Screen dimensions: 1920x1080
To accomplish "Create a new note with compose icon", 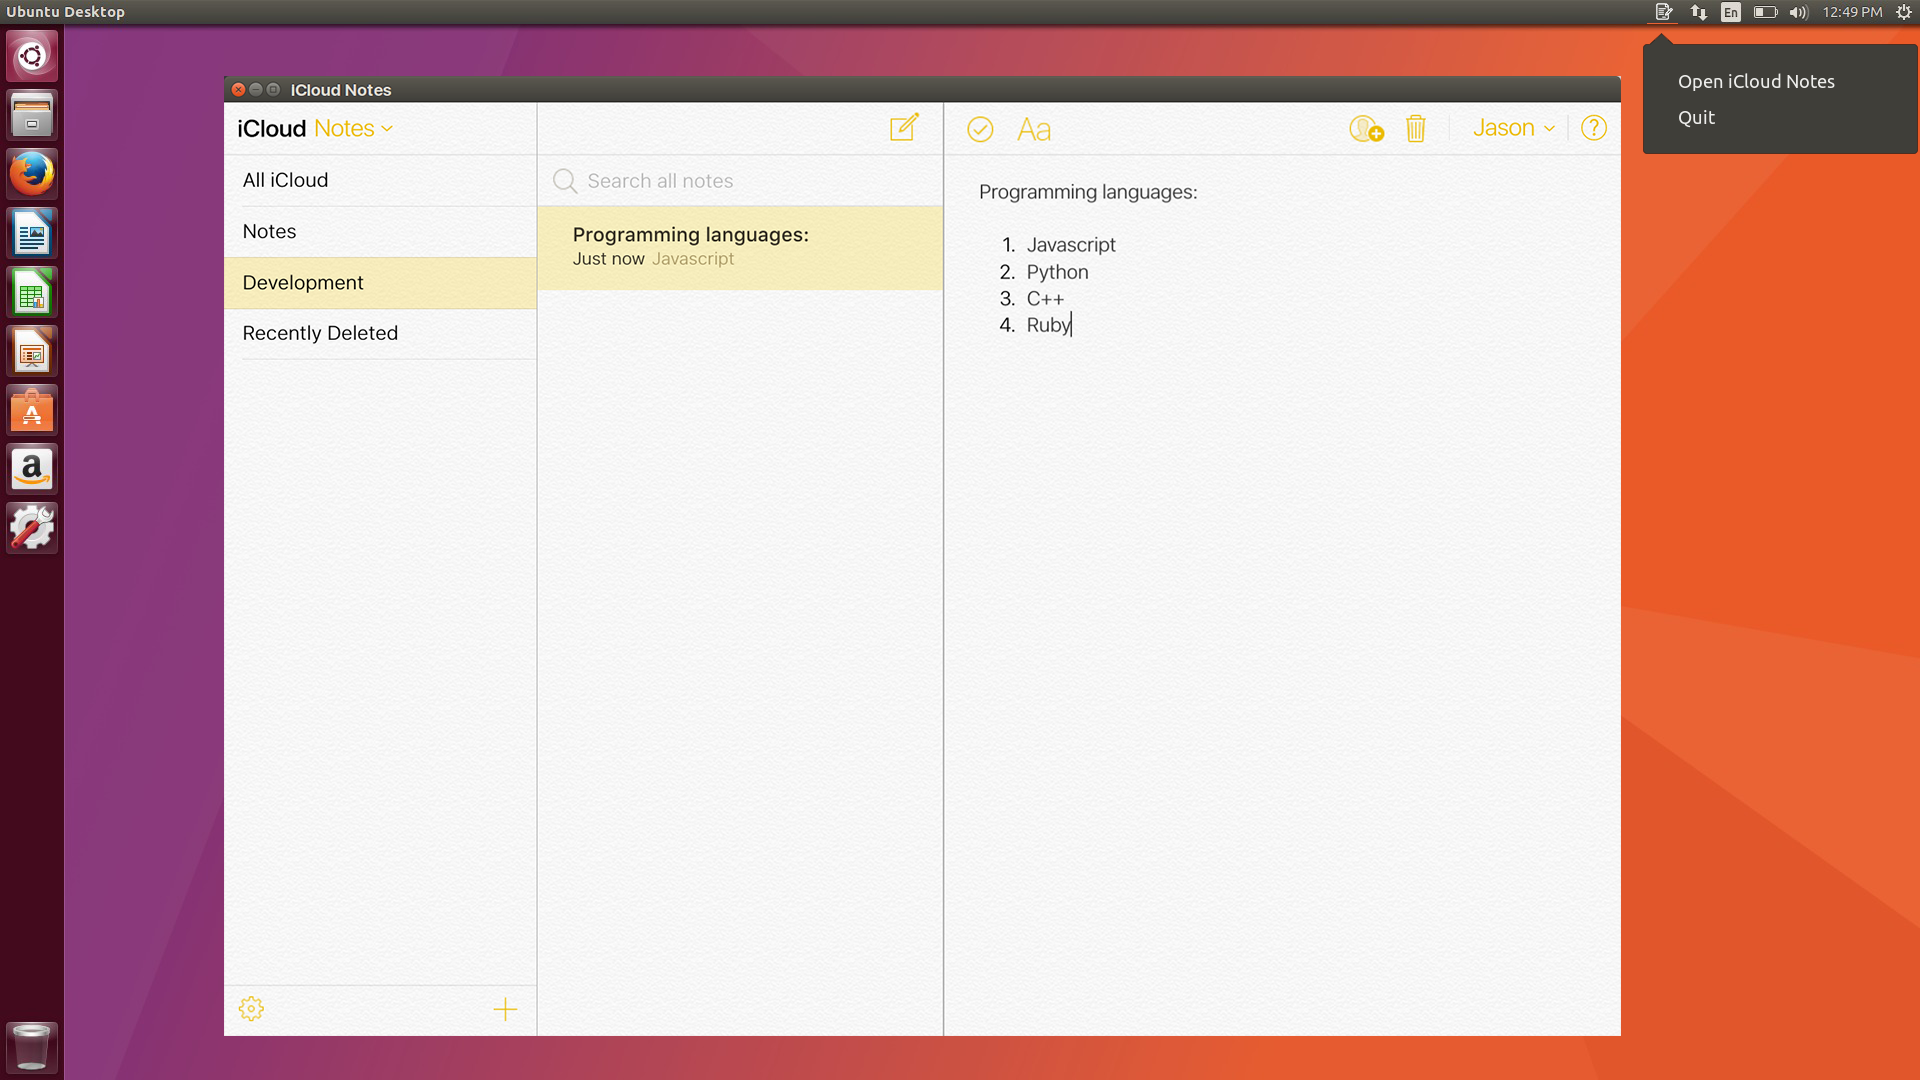I will coord(904,128).
